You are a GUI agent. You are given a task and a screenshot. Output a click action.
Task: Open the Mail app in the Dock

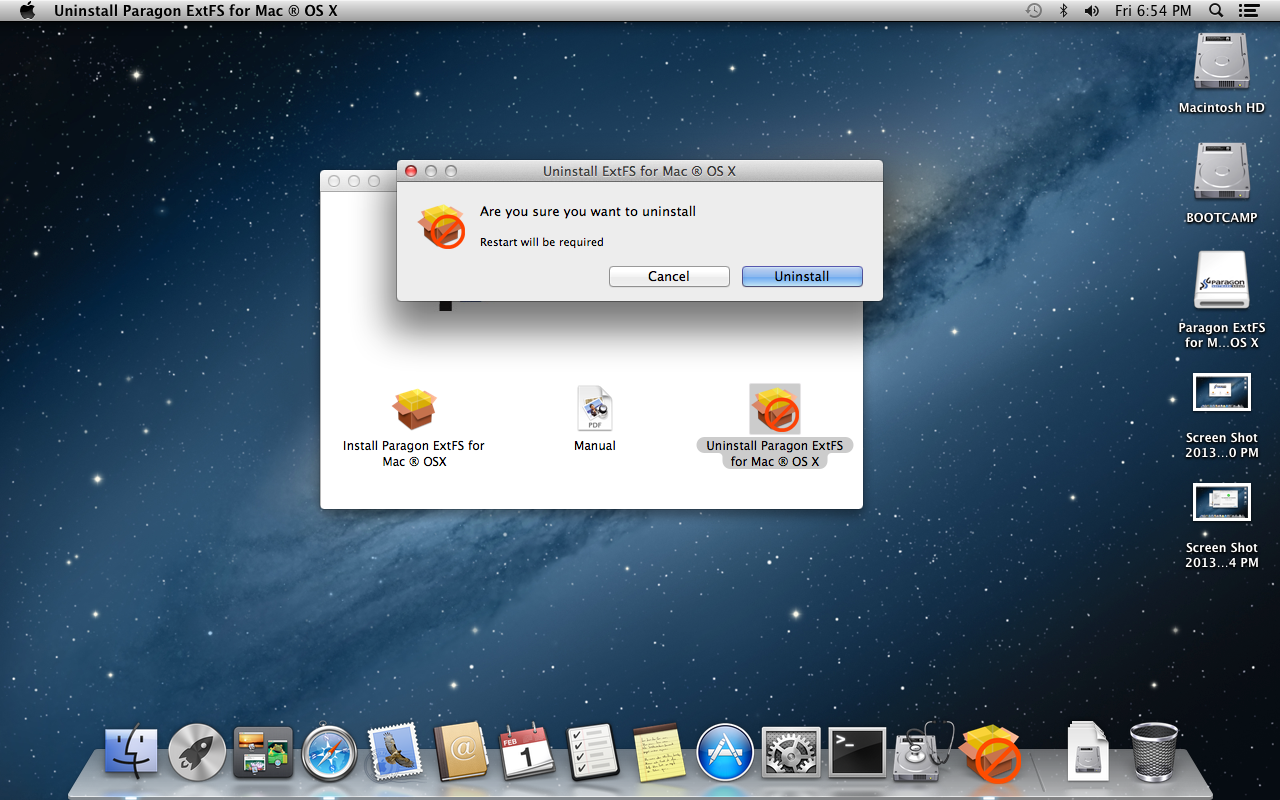pyautogui.click(x=394, y=752)
